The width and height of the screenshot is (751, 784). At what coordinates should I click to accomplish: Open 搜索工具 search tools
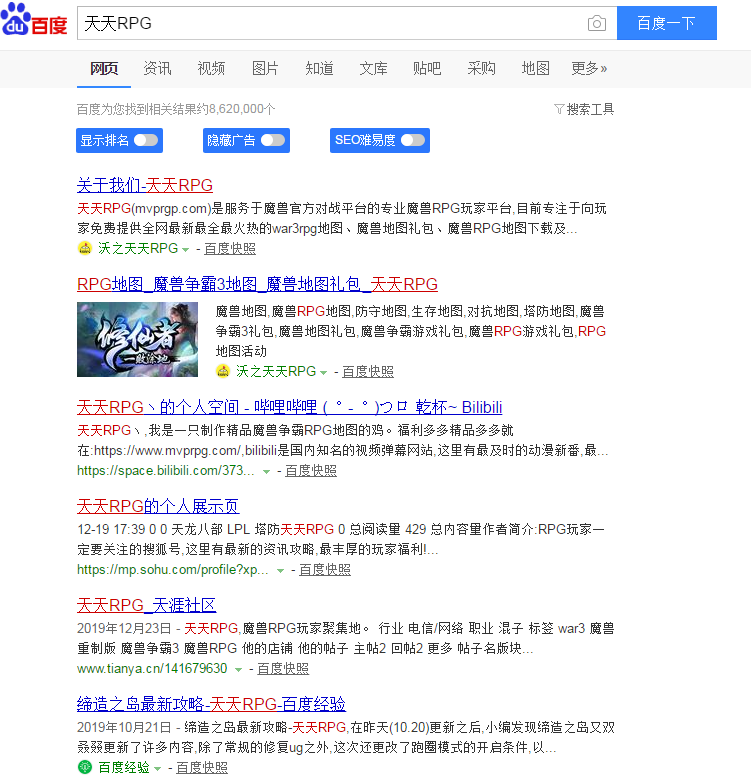pyautogui.click(x=584, y=109)
